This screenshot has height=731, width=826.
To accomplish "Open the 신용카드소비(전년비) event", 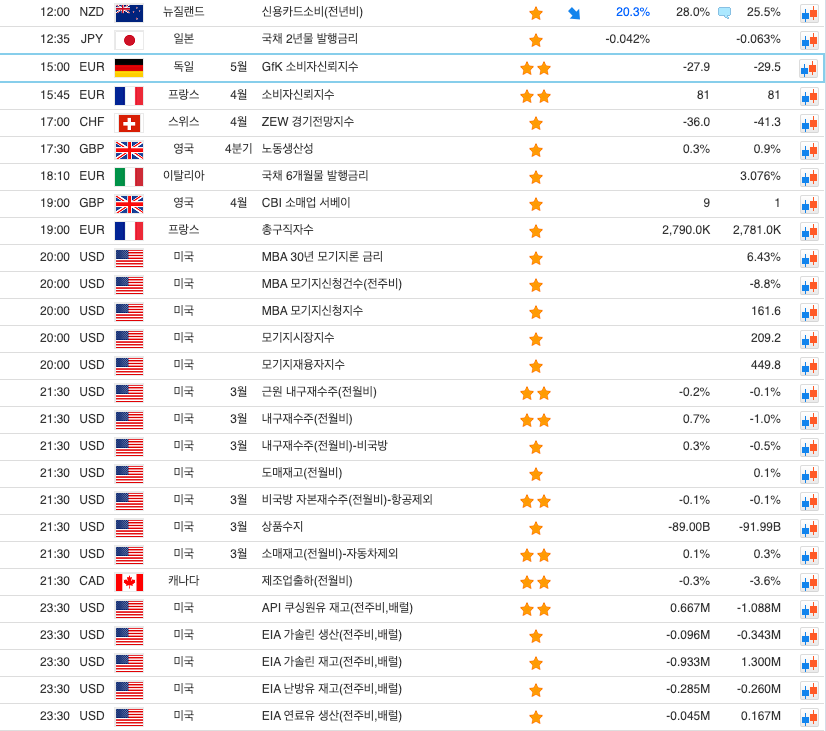I will 312,12.
